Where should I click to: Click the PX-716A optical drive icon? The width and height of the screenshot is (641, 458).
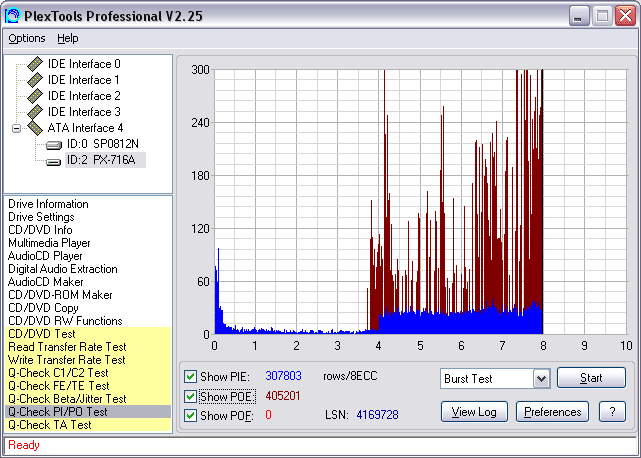point(54,162)
